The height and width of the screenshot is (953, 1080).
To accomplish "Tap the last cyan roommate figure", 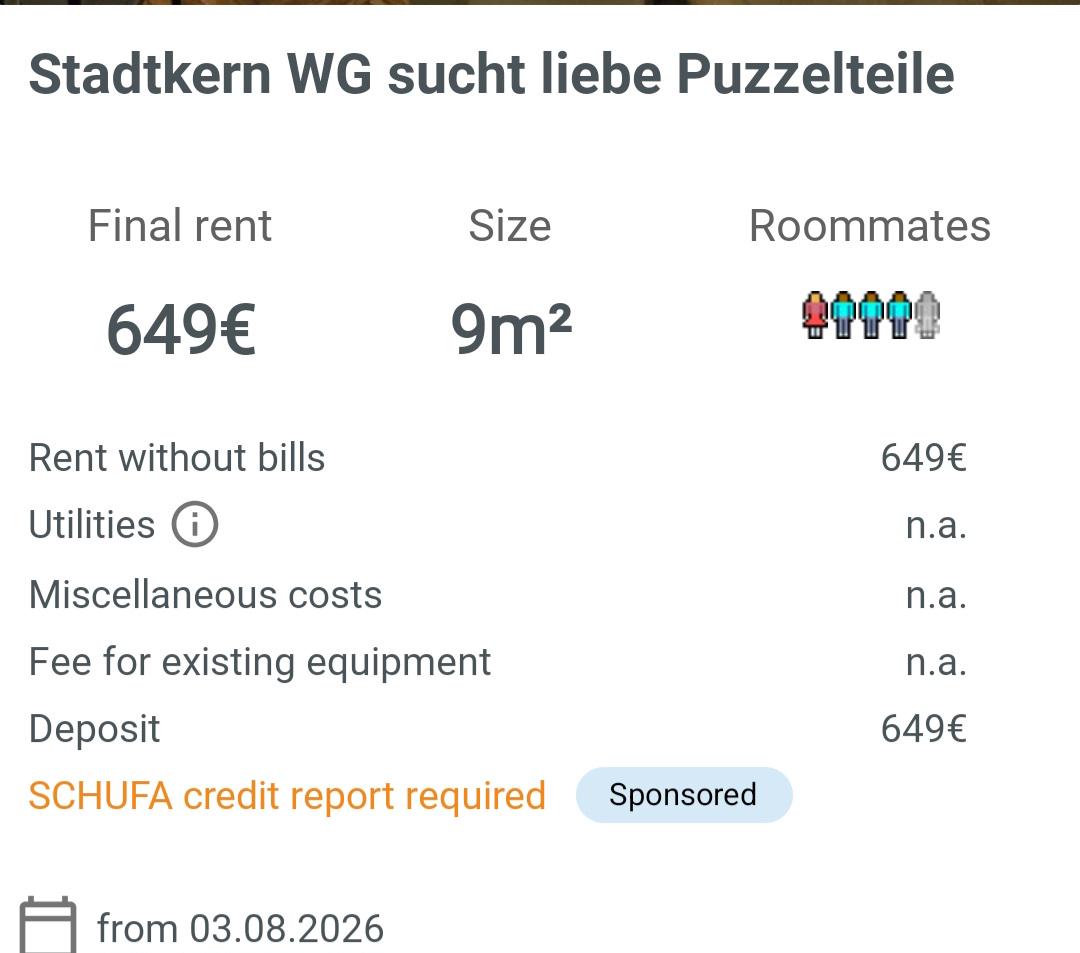I will [899, 315].
